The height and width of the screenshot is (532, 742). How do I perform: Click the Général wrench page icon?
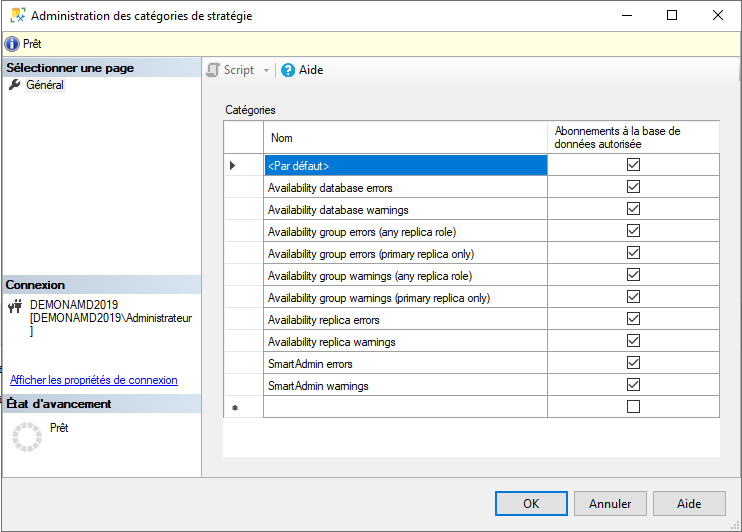tap(14, 85)
